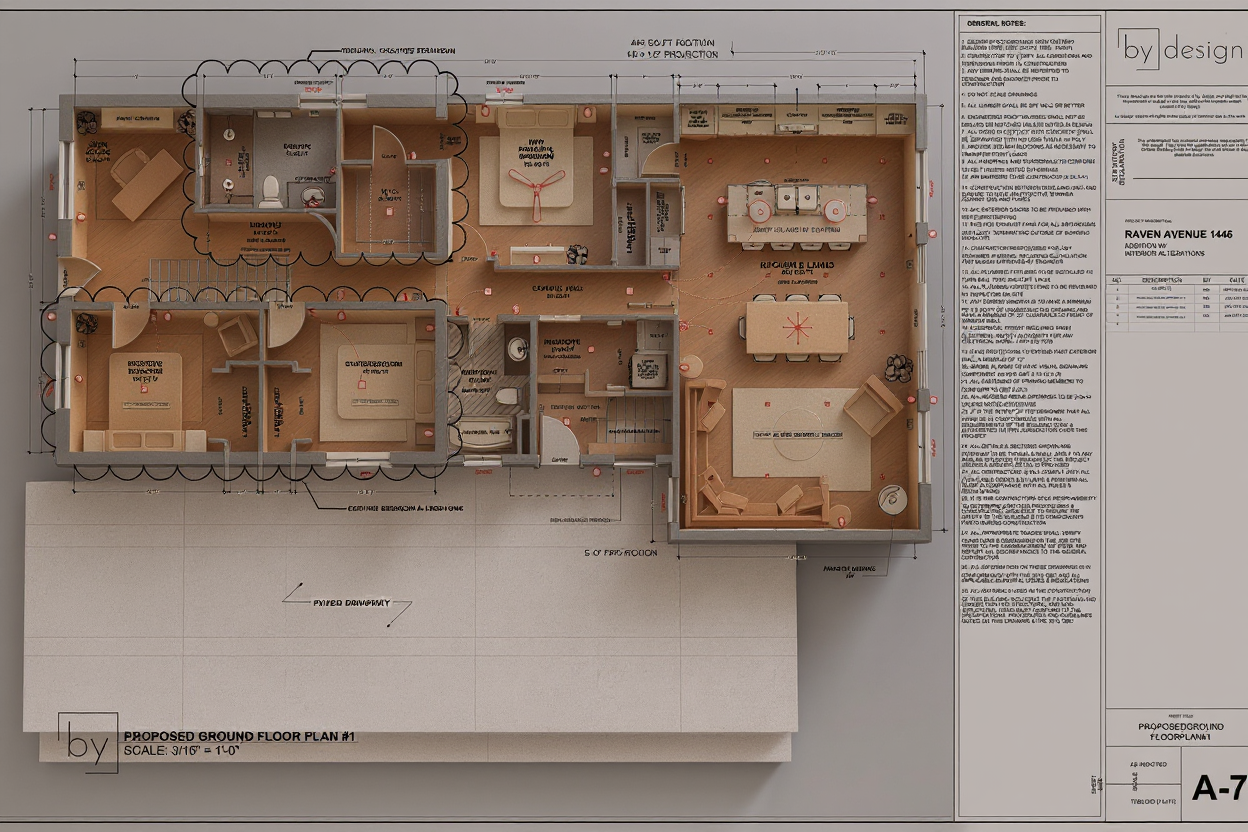The image size is (1248, 832).
Task: Select the Raven Avenue 1446 project title
Action: tap(1177, 234)
